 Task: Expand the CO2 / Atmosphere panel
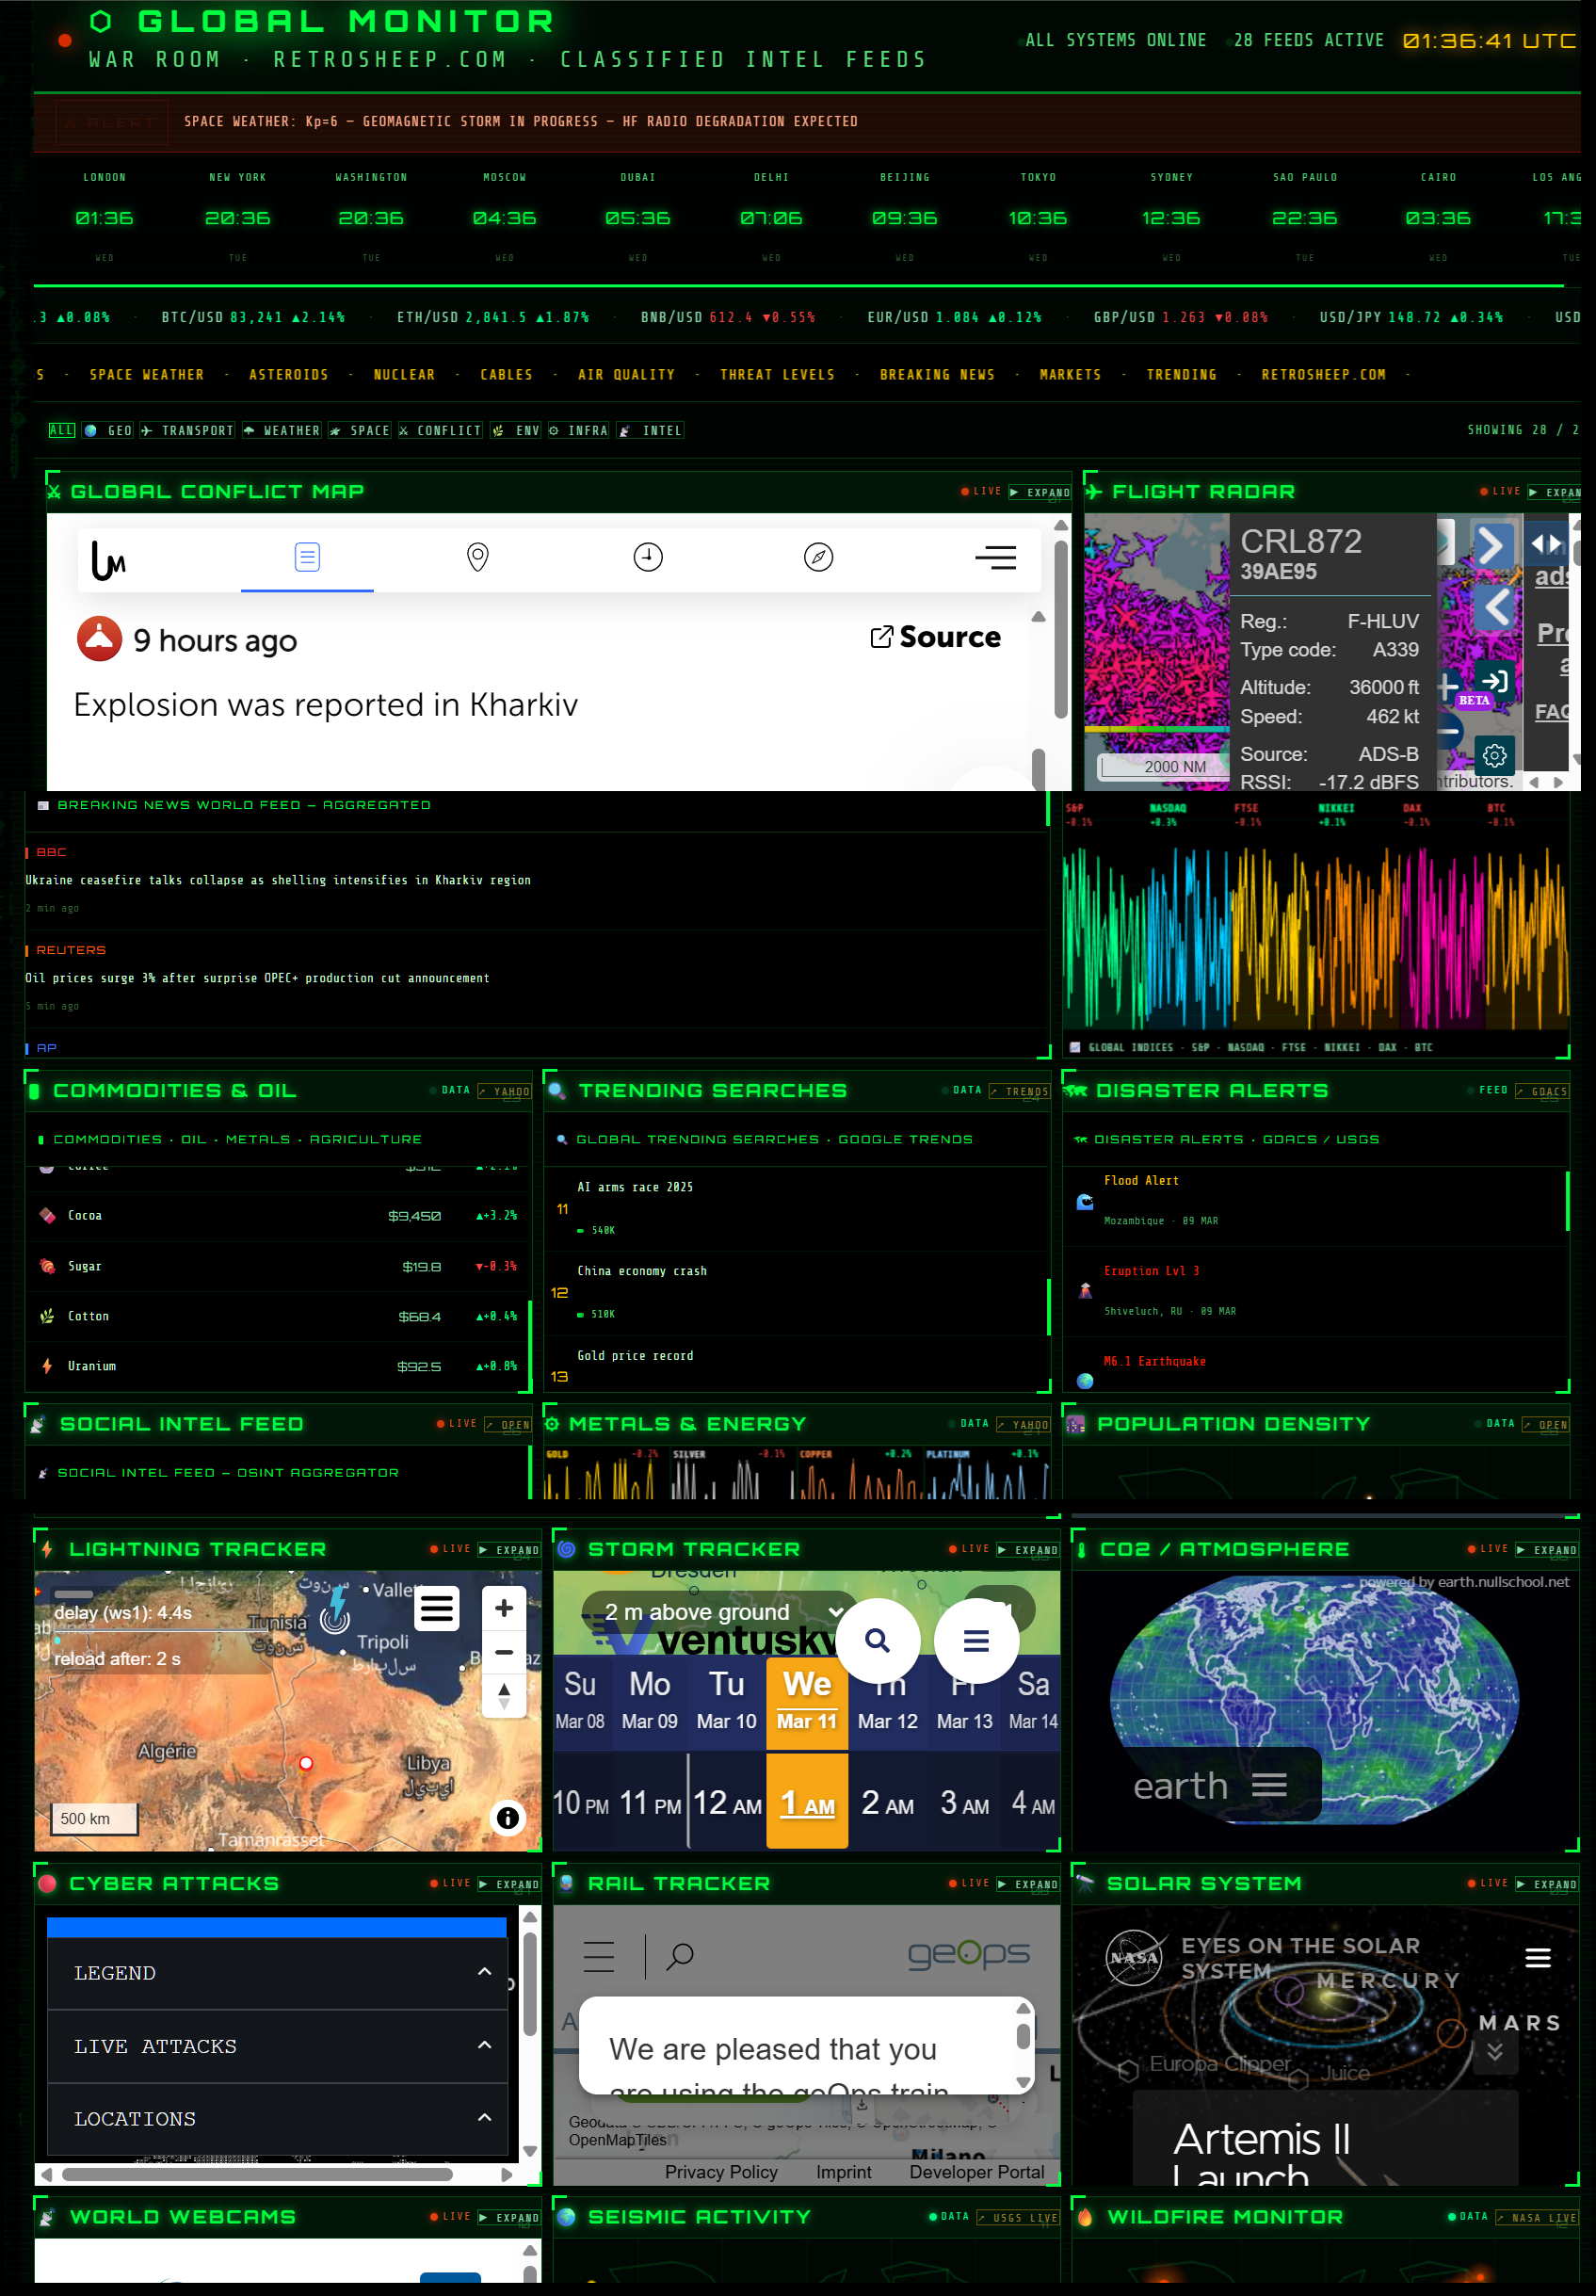coord(1547,1550)
